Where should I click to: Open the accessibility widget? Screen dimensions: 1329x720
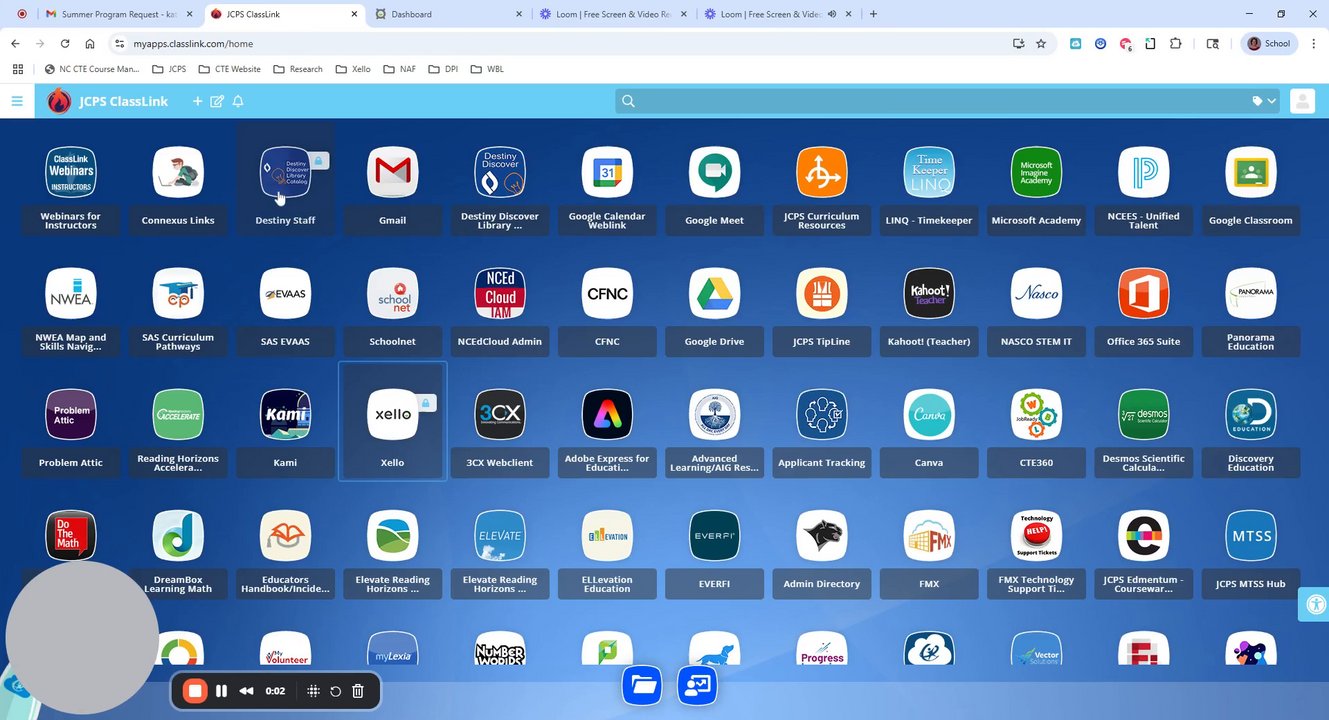click(x=1314, y=604)
